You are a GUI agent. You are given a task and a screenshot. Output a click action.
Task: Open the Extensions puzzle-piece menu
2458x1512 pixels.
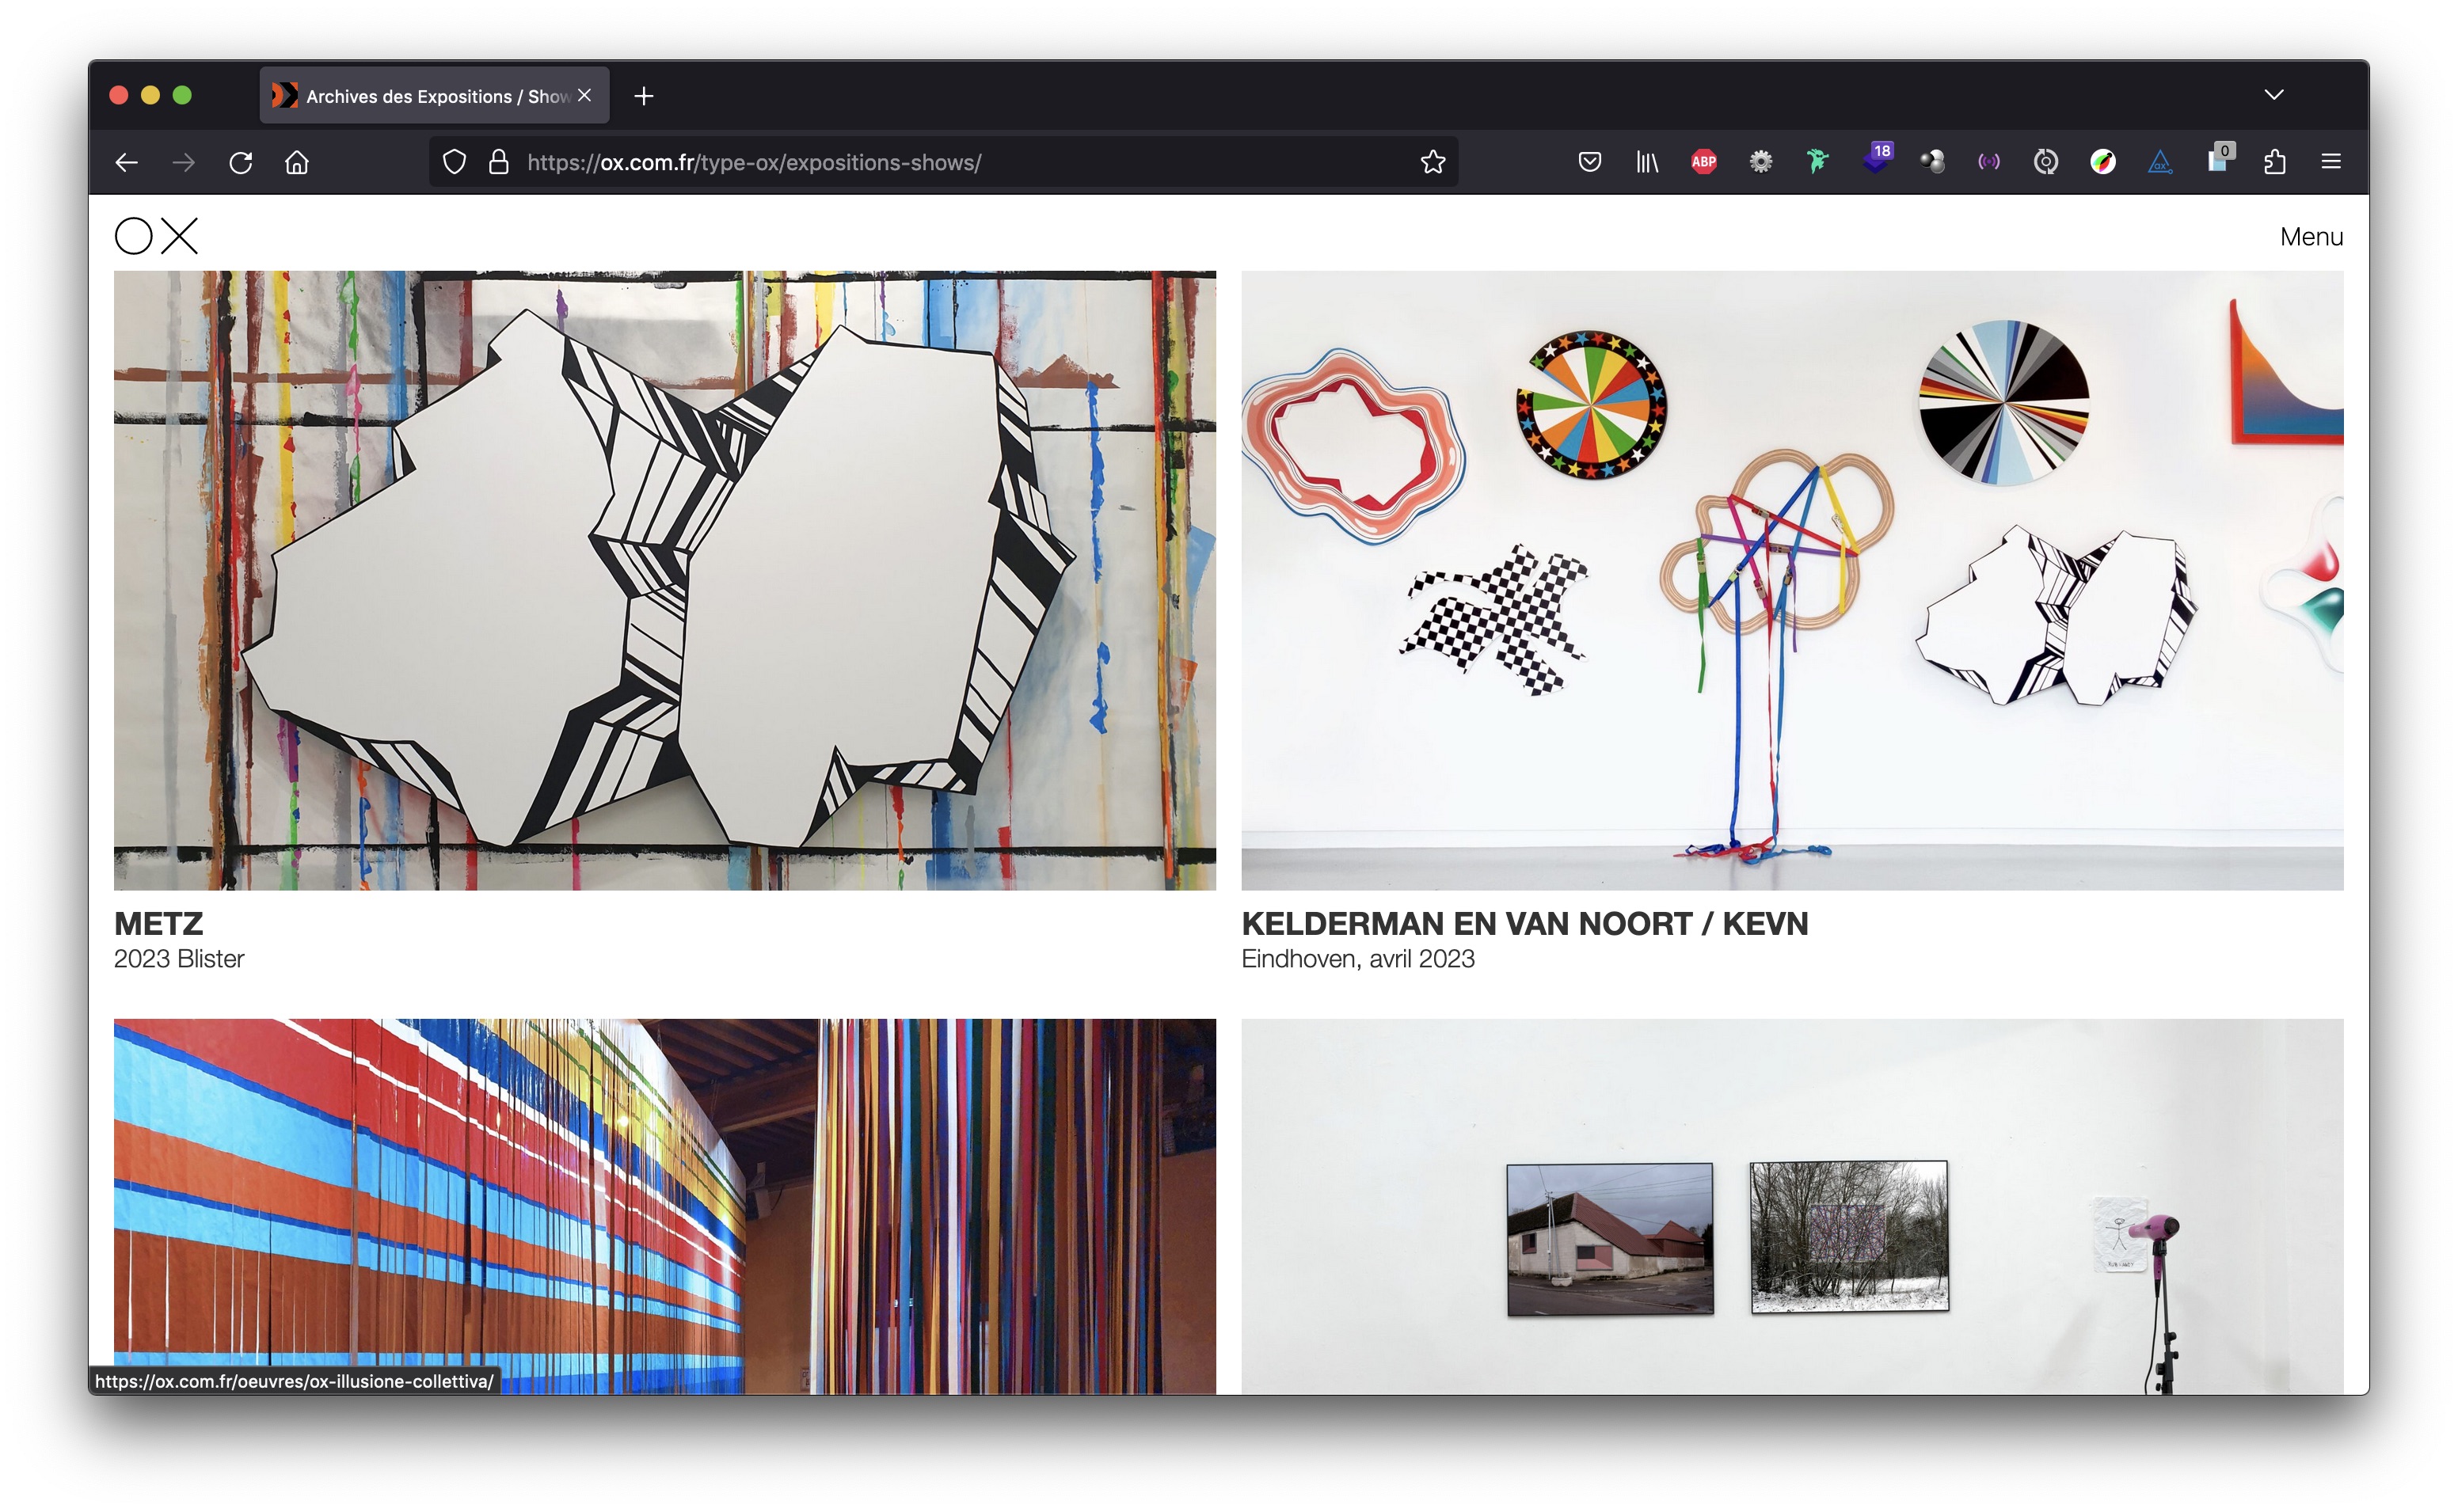(x=2274, y=162)
